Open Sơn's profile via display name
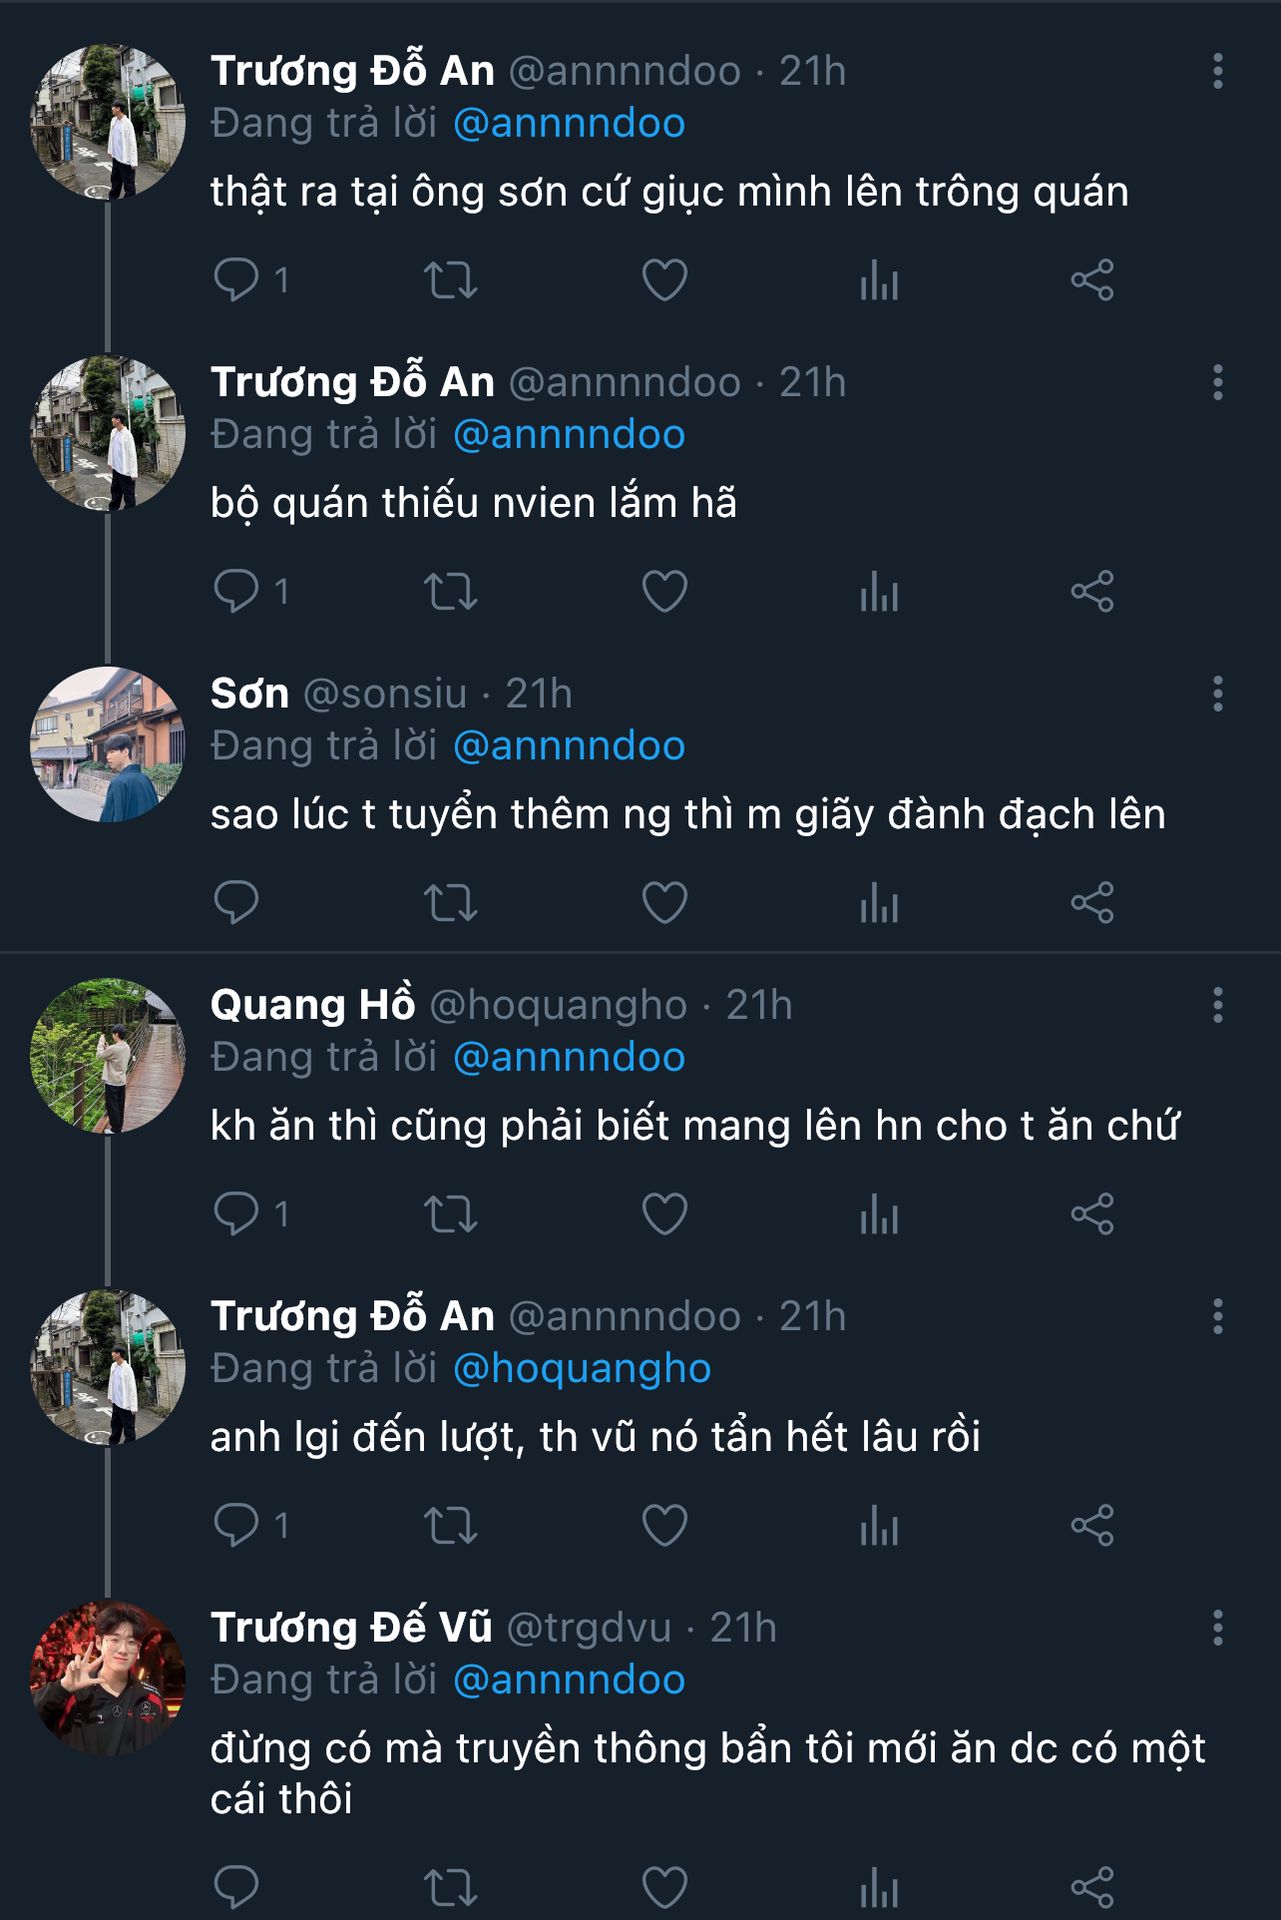The width and height of the screenshot is (1281, 1920). click(249, 693)
